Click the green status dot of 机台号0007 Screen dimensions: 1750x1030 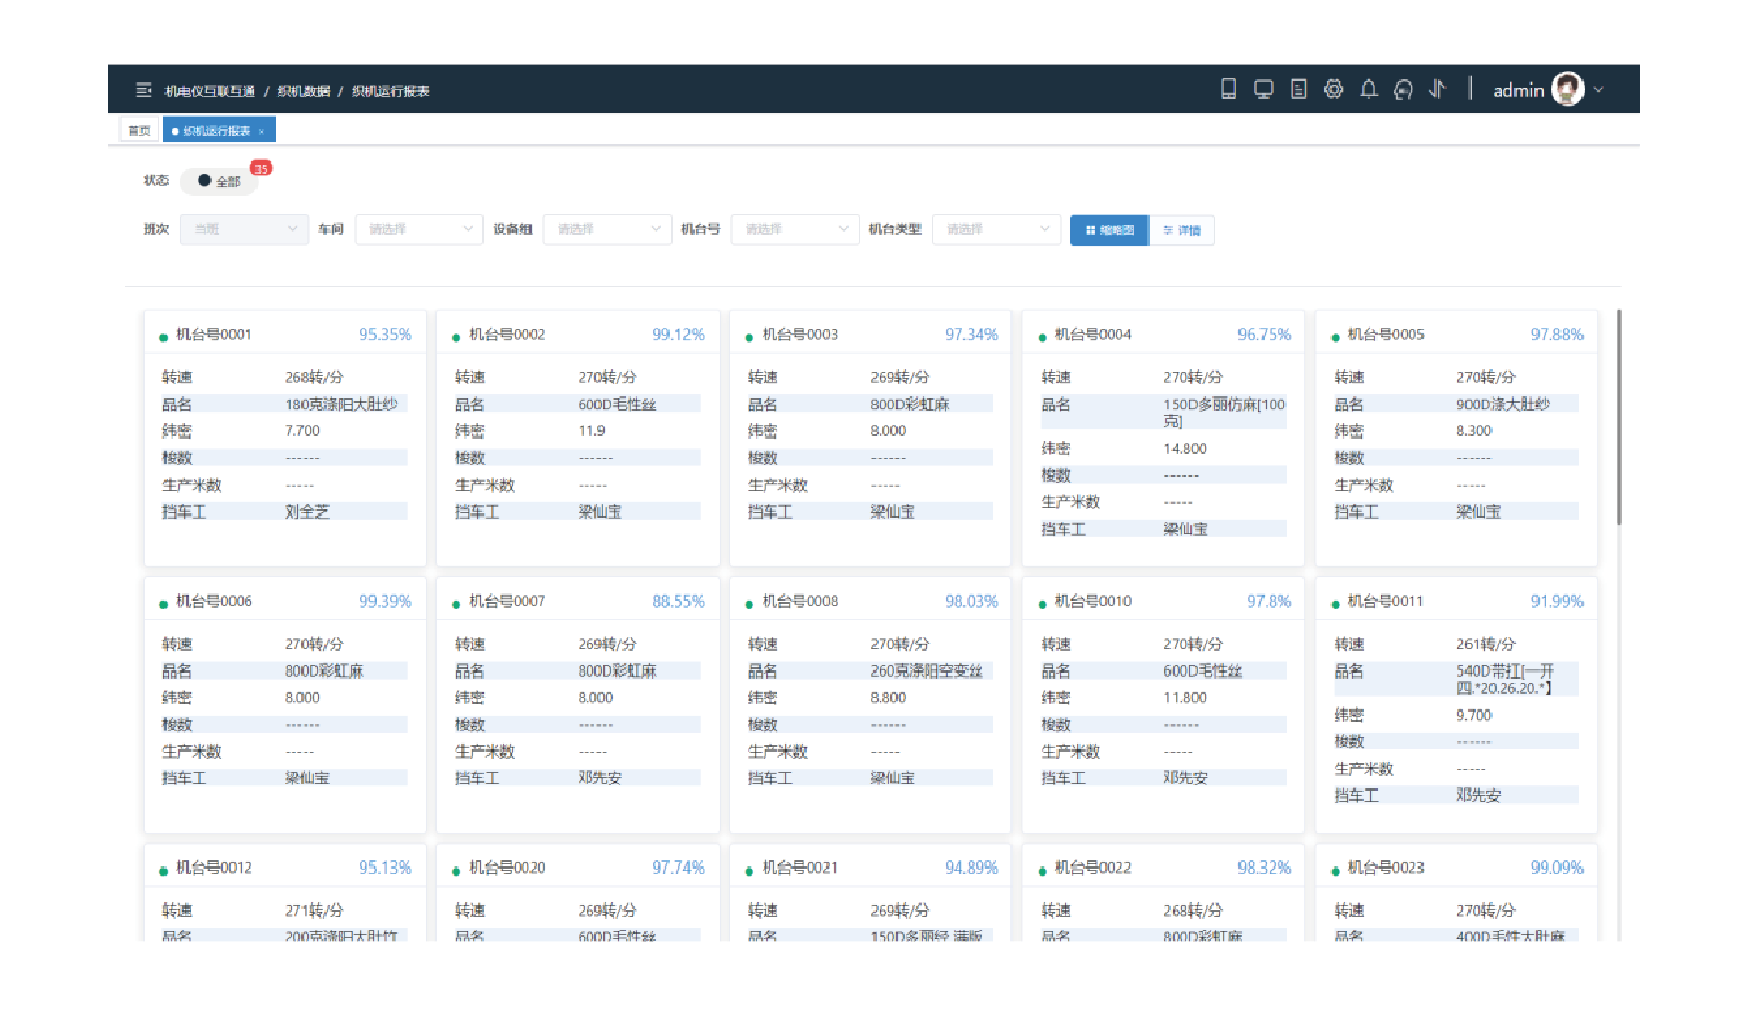pos(456,604)
